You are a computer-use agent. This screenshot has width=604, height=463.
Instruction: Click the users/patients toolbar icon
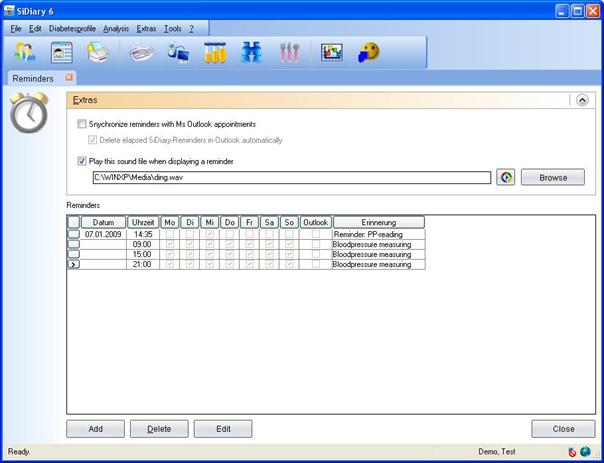click(25, 53)
